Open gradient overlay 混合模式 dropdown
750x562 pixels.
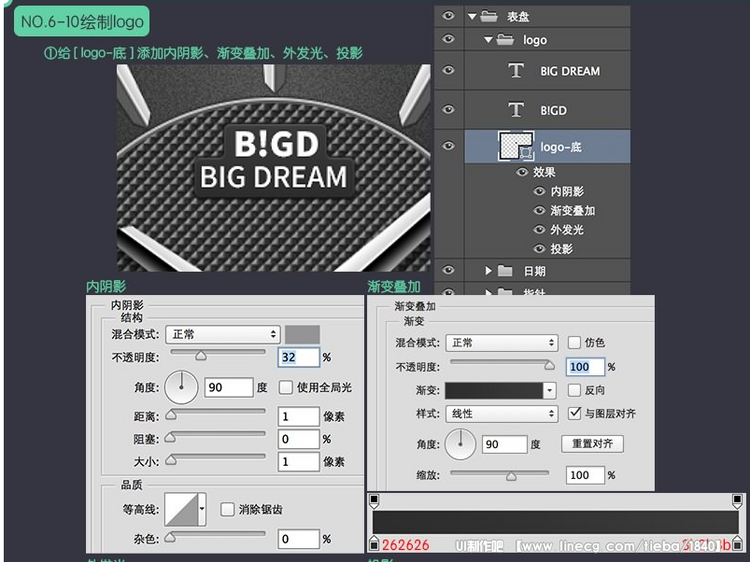[x=502, y=342]
